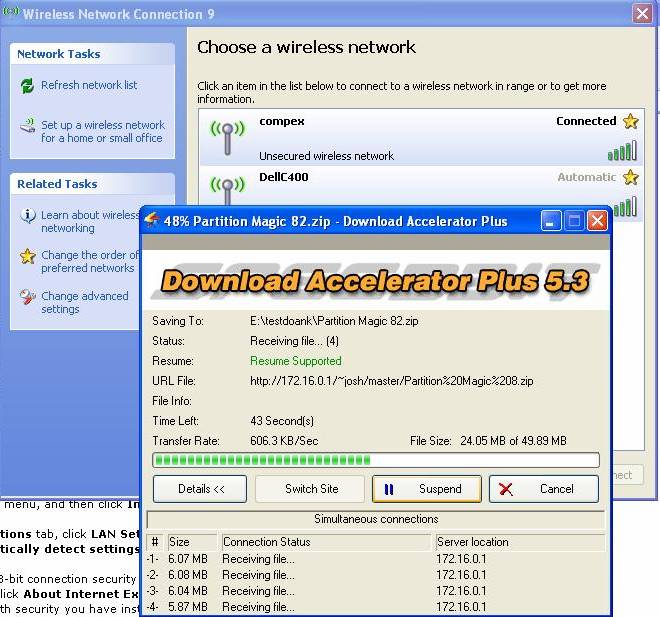The width and height of the screenshot is (660, 617).
Task: Close the Download Accelerator Plus window
Action: click(597, 221)
